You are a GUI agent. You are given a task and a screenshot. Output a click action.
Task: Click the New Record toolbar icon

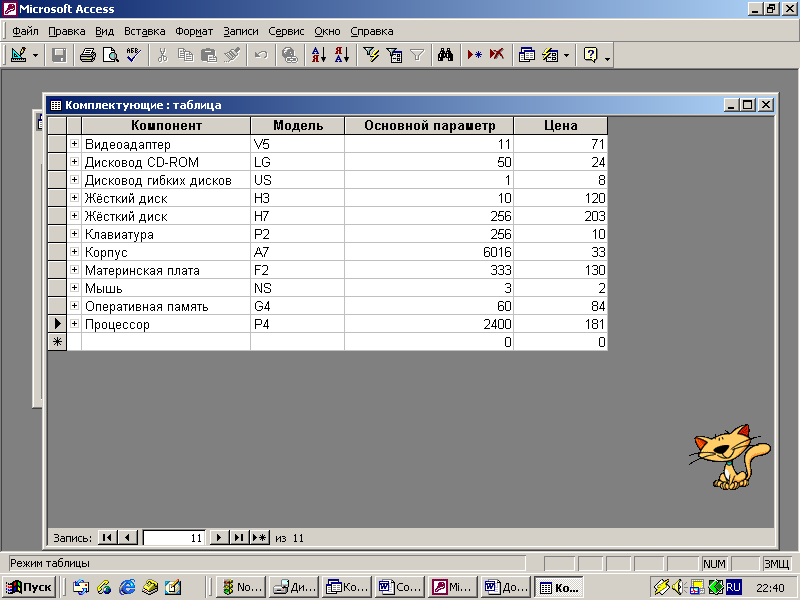(x=474, y=55)
